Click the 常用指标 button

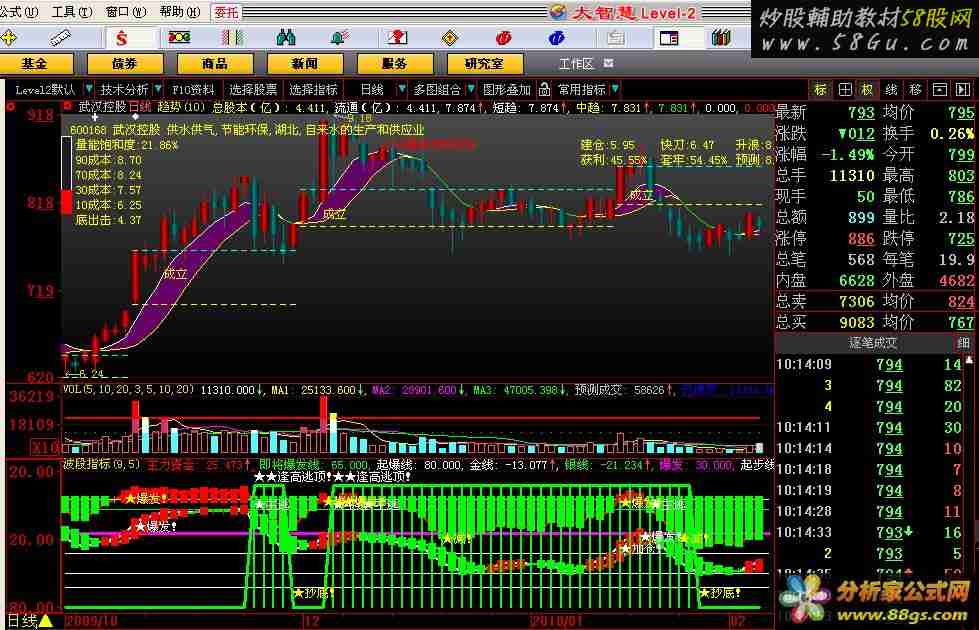[581, 89]
